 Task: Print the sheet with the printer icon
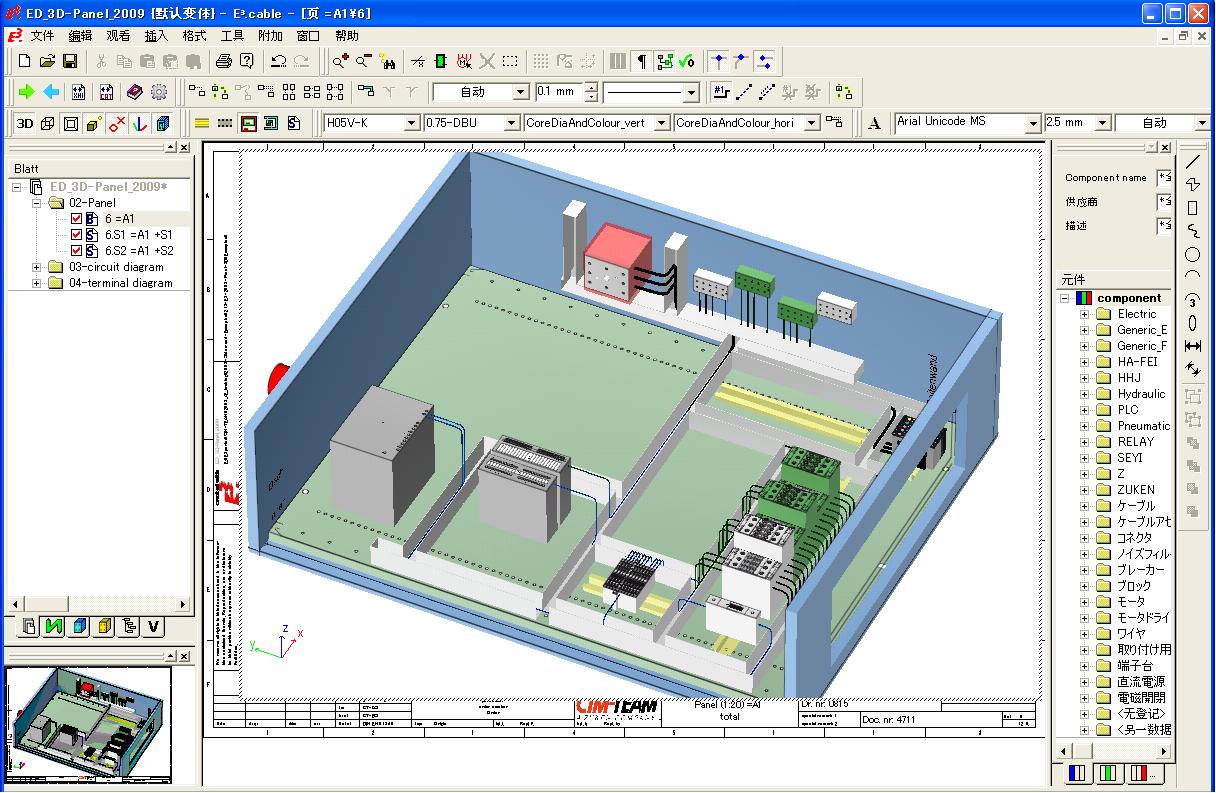(225, 61)
